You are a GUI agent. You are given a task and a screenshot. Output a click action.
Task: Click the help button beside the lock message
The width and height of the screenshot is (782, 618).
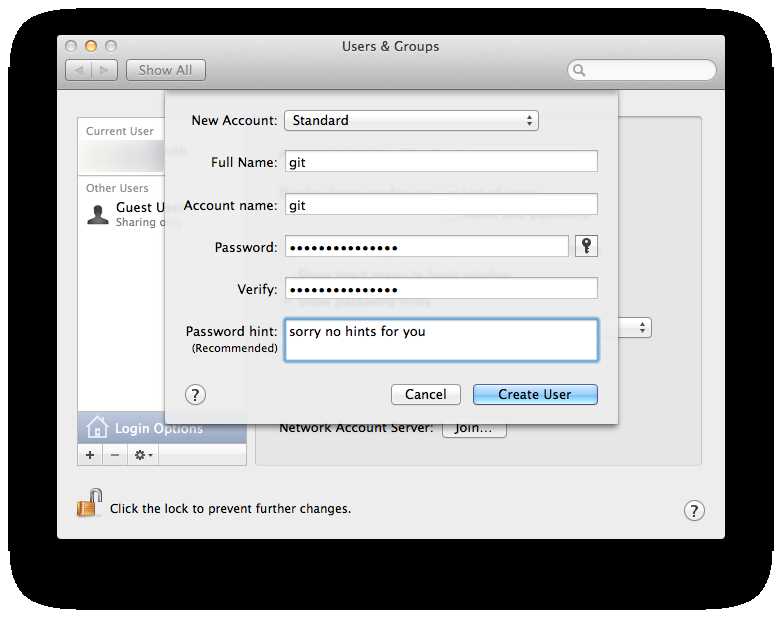694,510
